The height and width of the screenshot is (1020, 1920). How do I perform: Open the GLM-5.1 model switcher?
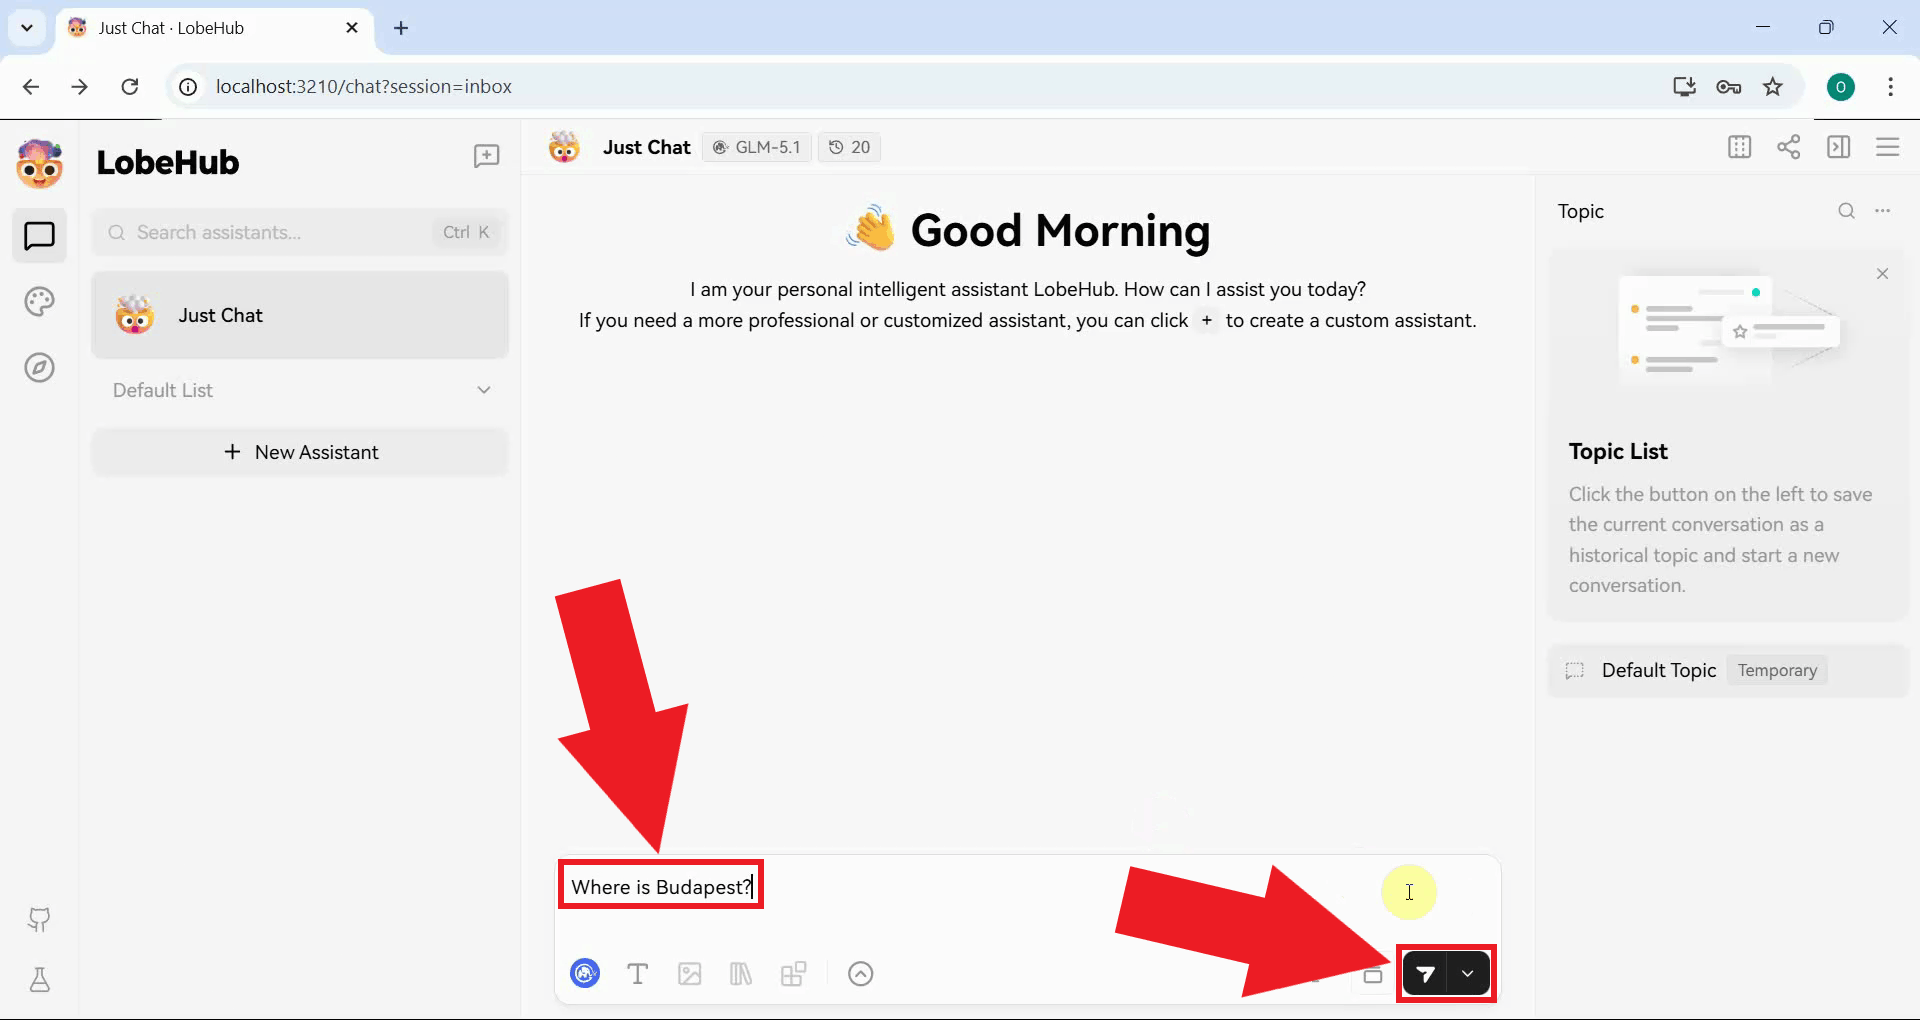pos(756,147)
